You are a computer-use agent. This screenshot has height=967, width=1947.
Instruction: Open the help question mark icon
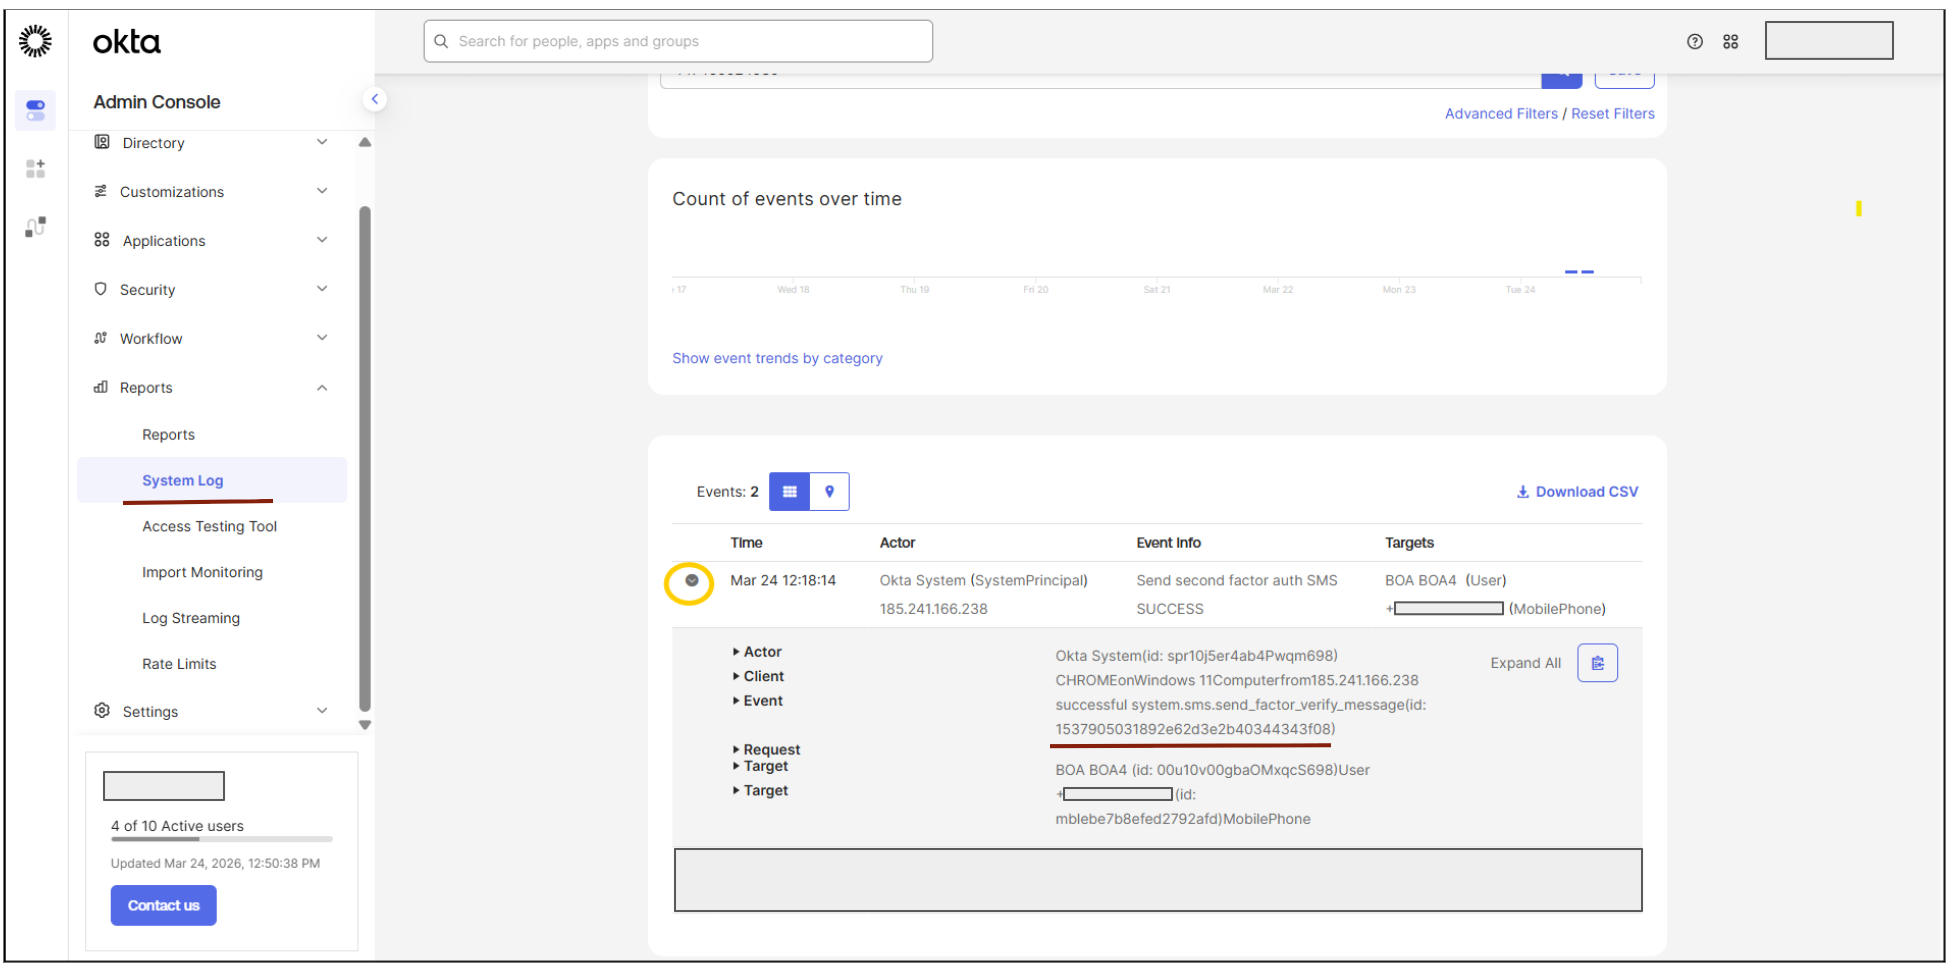(1694, 41)
